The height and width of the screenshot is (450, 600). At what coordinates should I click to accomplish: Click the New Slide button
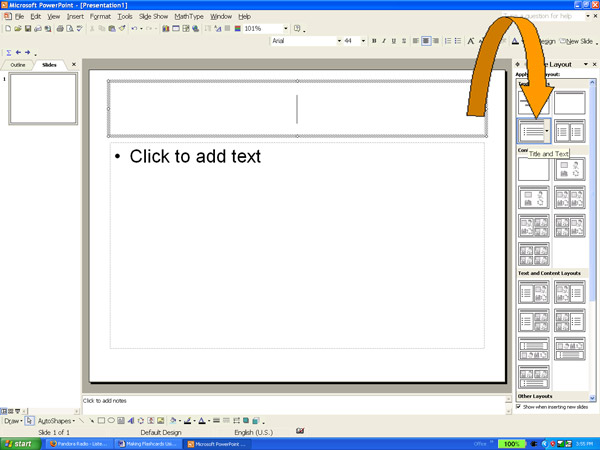(576, 41)
